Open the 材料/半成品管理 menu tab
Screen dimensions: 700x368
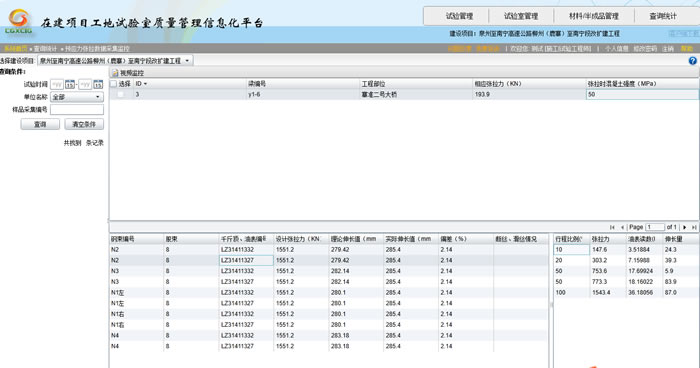(594, 16)
